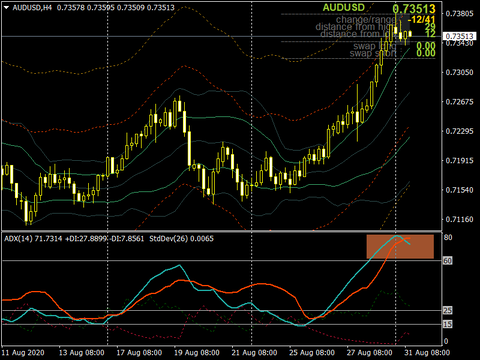This screenshot has height=360, width=480.
Task: Click the swap long label
Action: point(375,46)
